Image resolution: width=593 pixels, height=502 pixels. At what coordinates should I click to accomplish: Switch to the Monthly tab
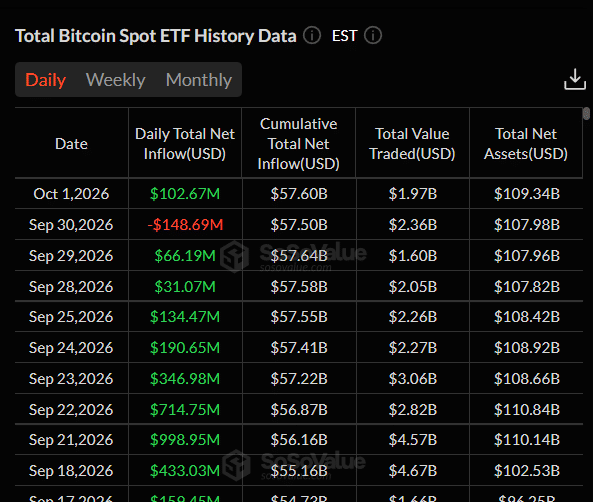[199, 80]
